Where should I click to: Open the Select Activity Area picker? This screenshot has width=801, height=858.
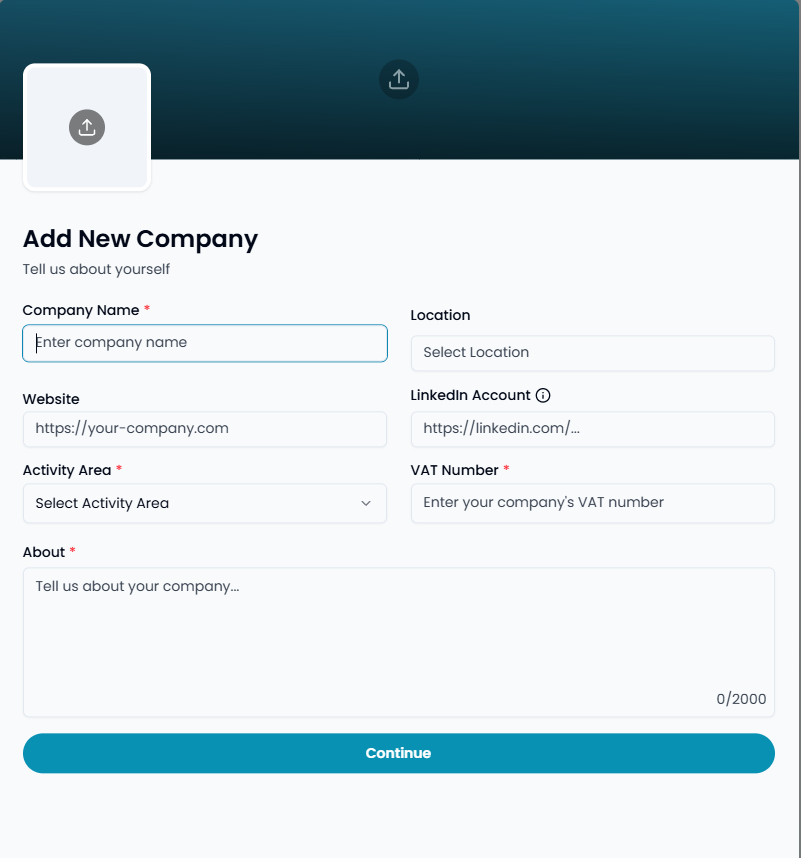point(204,503)
